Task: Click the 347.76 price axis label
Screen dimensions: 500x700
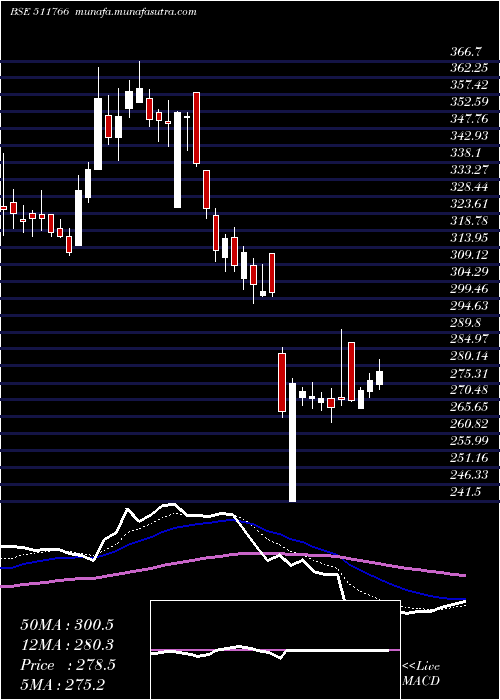Action: point(469,119)
